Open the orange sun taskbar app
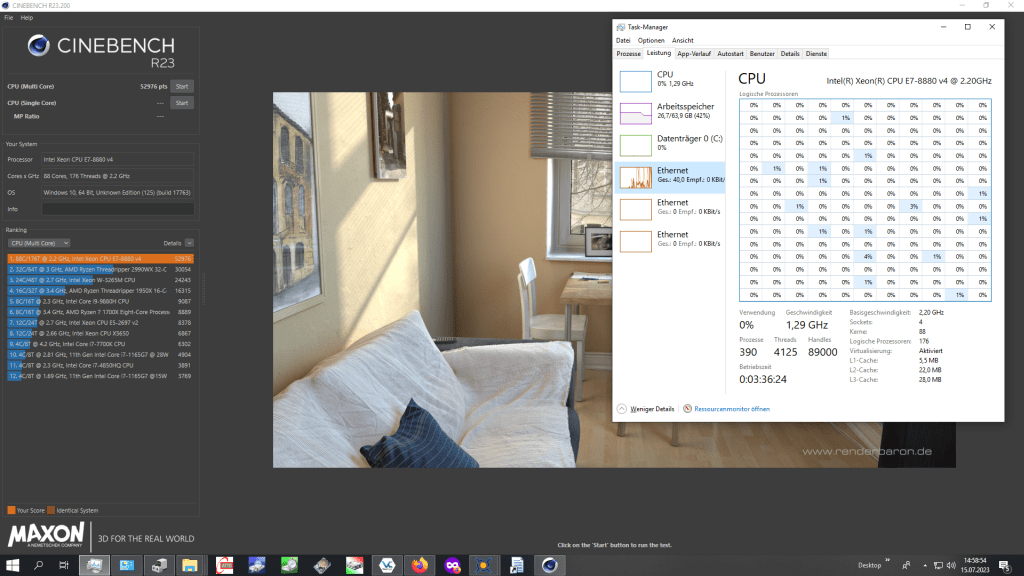The width and height of the screenshot is (1024, 576). (x=484, y=565)
